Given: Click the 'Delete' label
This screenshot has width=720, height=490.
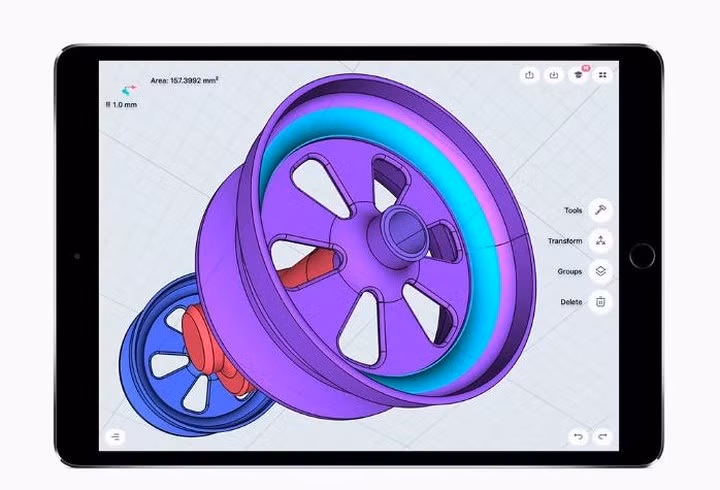Looking at the screenshot, I should click(571, 302).
